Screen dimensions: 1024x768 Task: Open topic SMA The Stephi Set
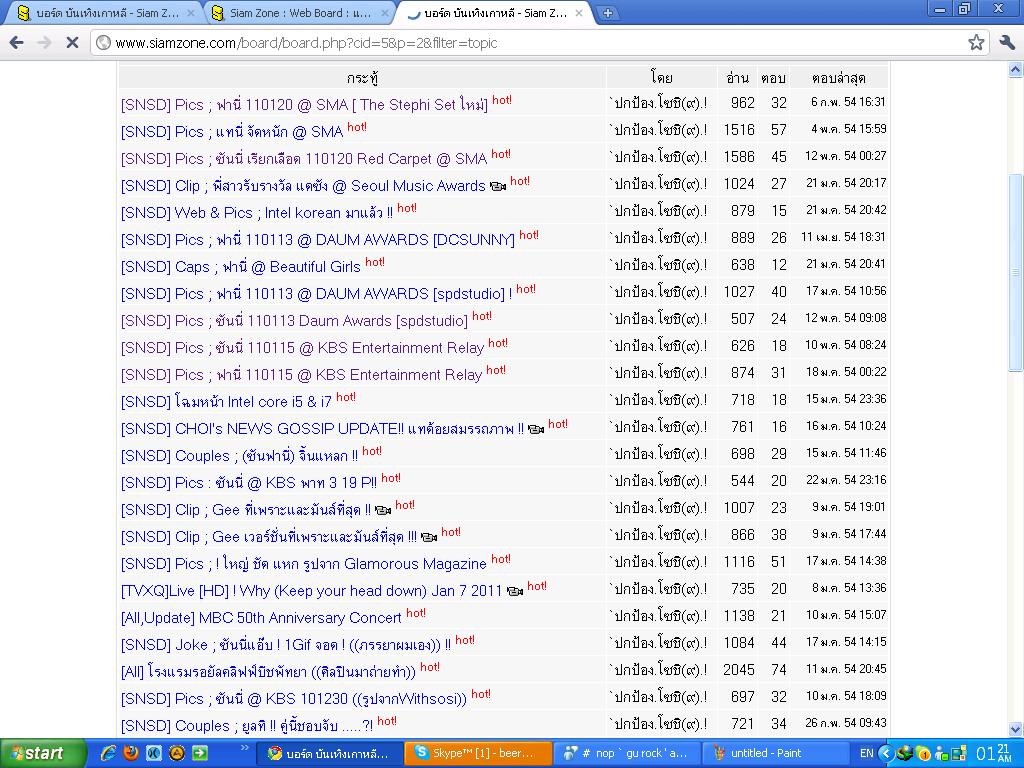tap(304, 104)
